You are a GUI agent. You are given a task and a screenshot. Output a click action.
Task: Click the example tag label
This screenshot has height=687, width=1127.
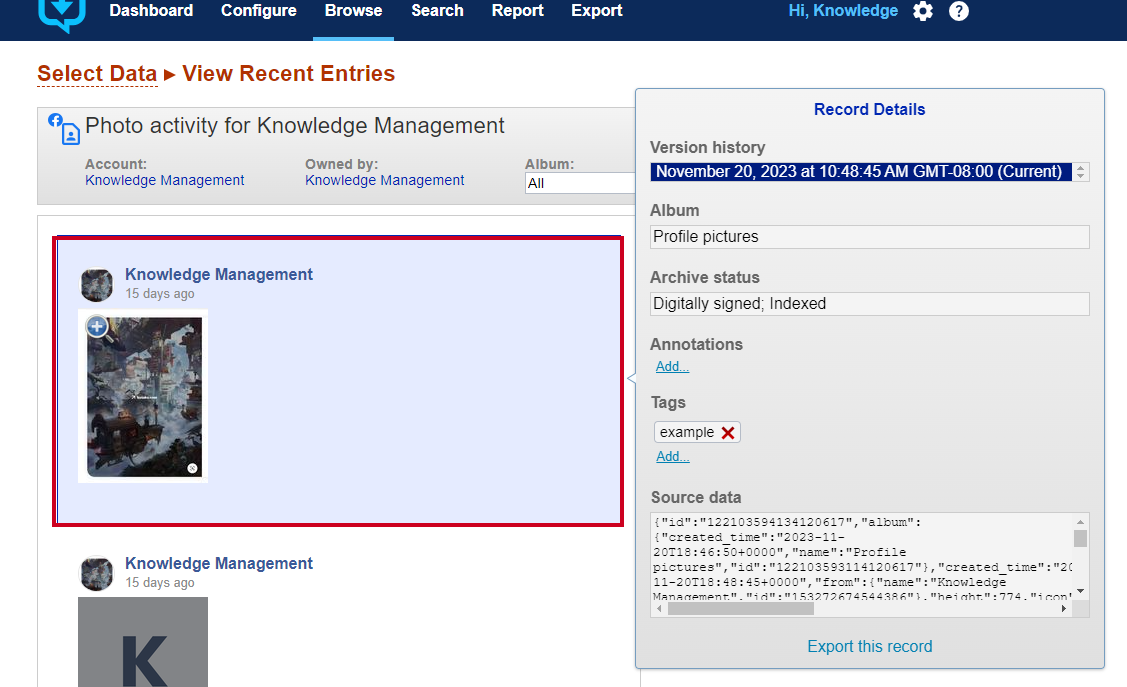[x=687, y=433]
